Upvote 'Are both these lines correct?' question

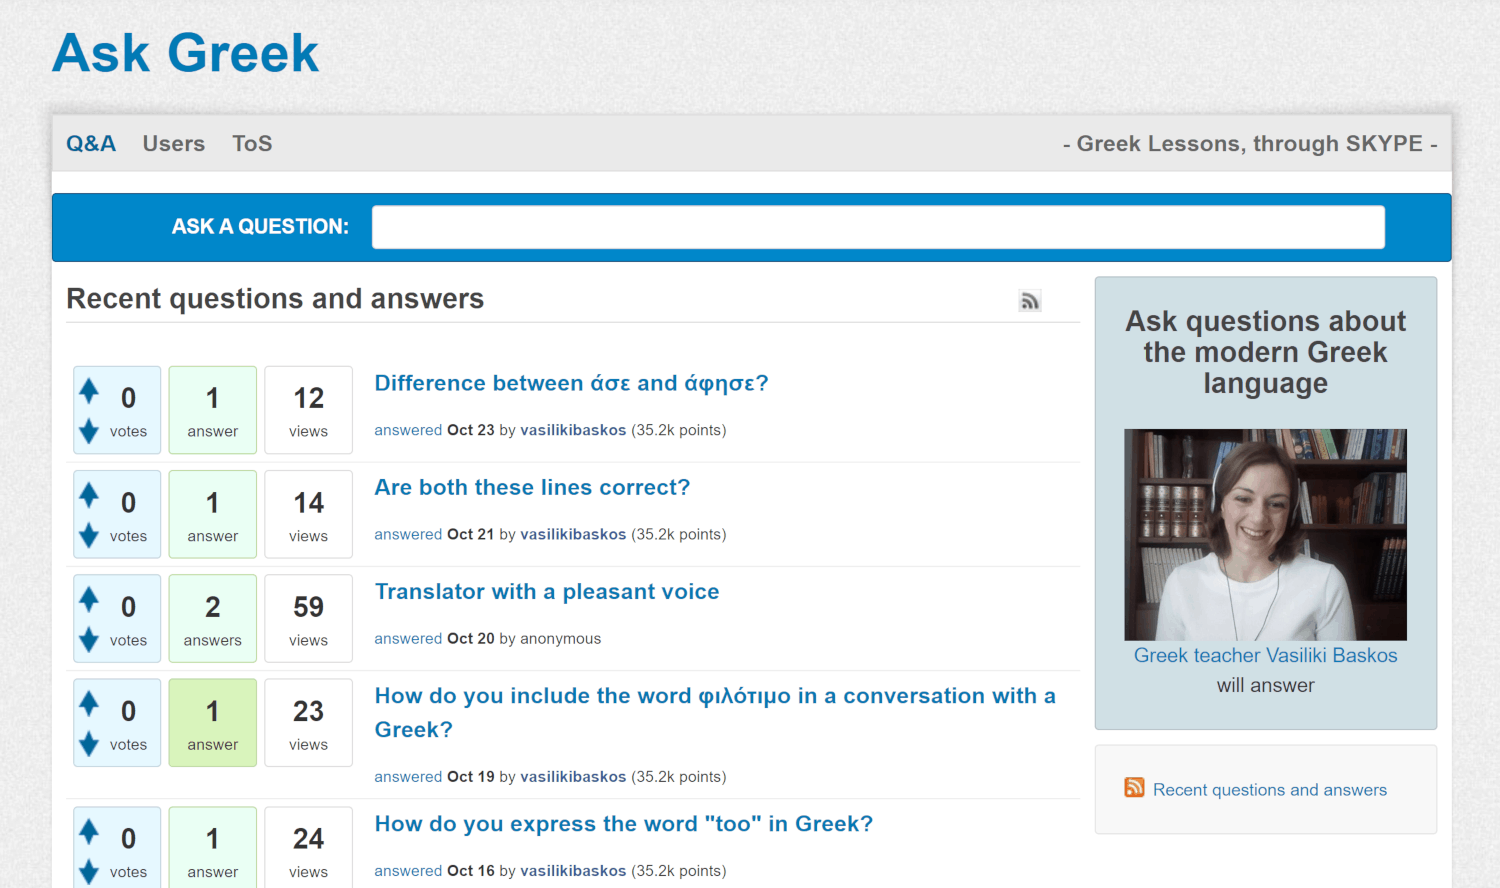tap(89, 495)
